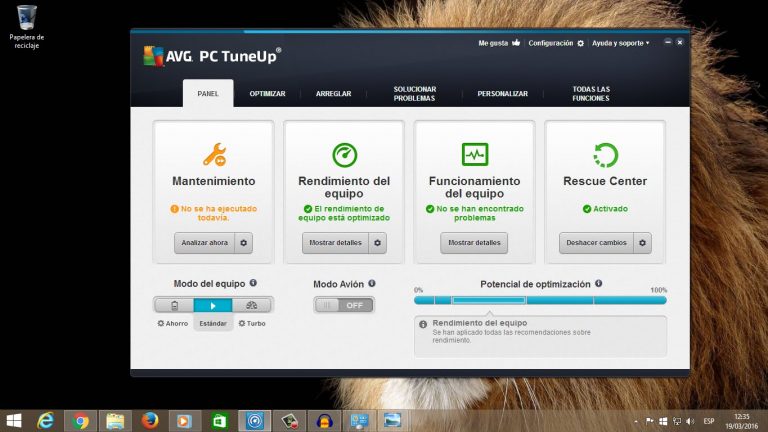Toggle the Modo Avión OFF switch
The height and width of the screenshot is (432, 768).
(x=344, y=305)
